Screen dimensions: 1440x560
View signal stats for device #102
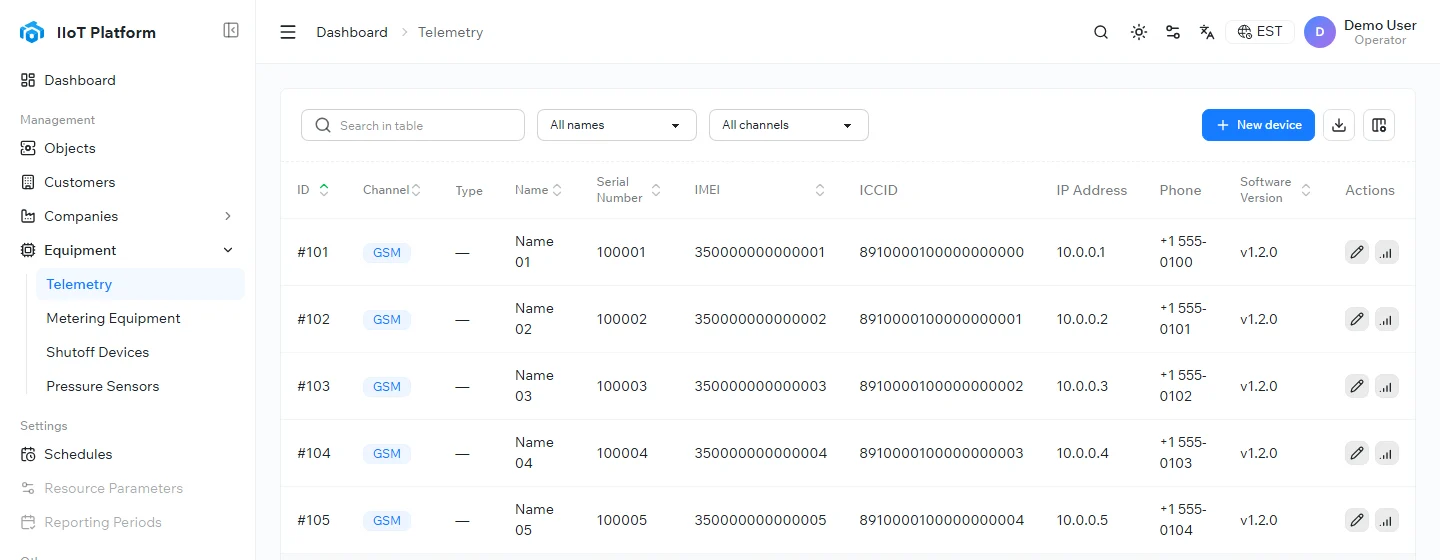pos(1386,319)
